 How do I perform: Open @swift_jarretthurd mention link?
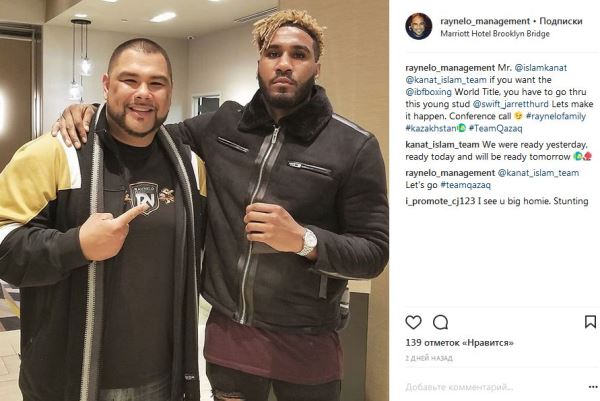click(x=511, y=104)
